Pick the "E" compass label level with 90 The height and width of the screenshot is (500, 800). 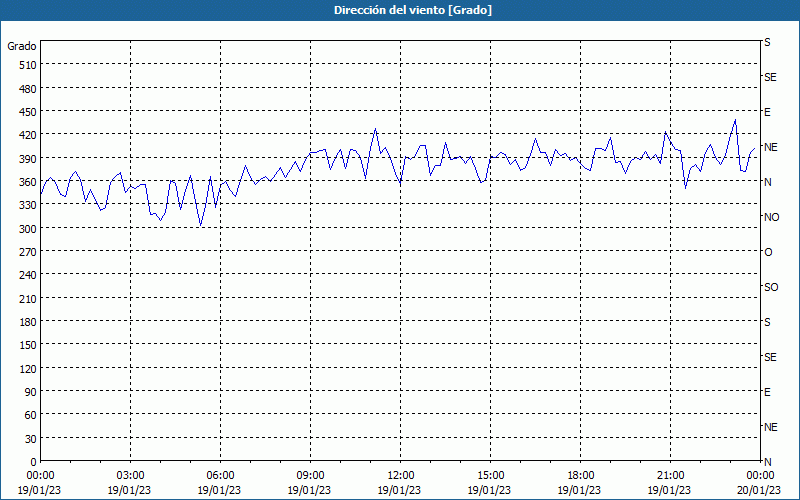click(767, 392)
